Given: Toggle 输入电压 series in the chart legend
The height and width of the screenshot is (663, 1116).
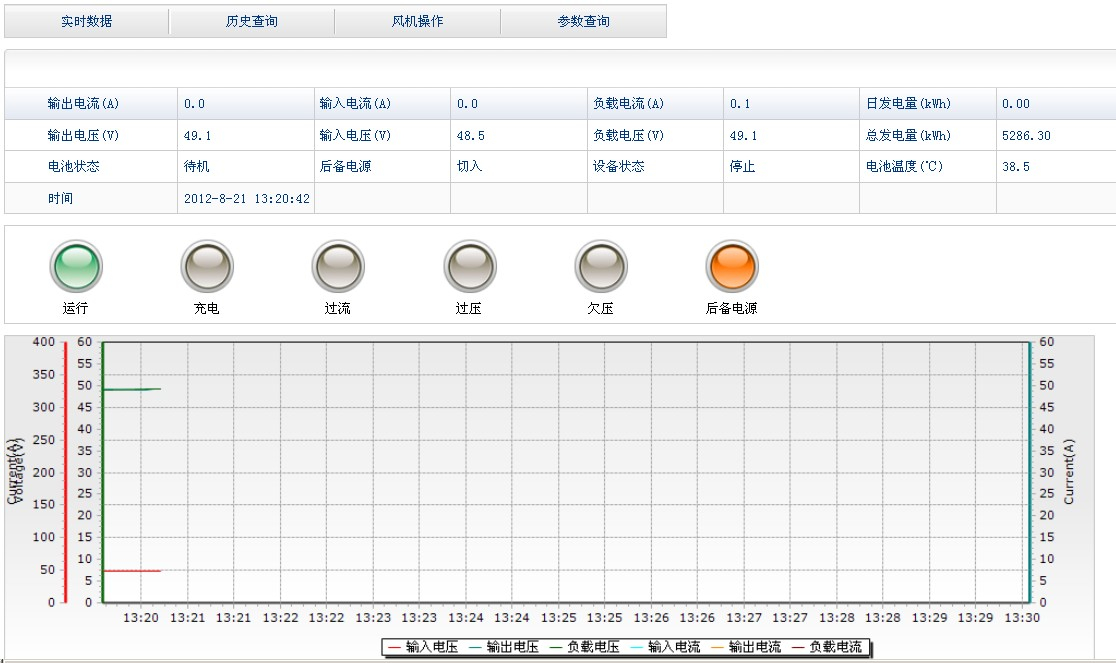Looking at the screenshot, I should tap(423, 648).
